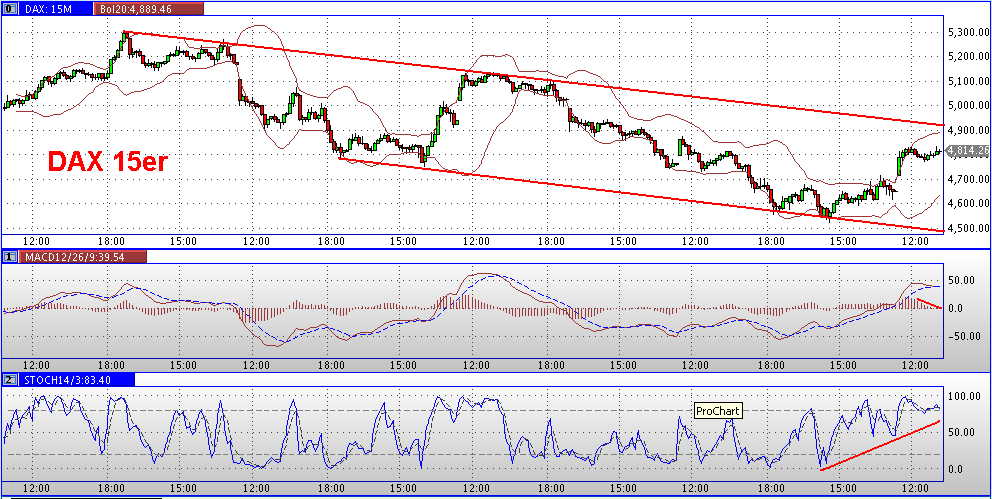Click the 4,900.00 price axis value

click(969, 130)
